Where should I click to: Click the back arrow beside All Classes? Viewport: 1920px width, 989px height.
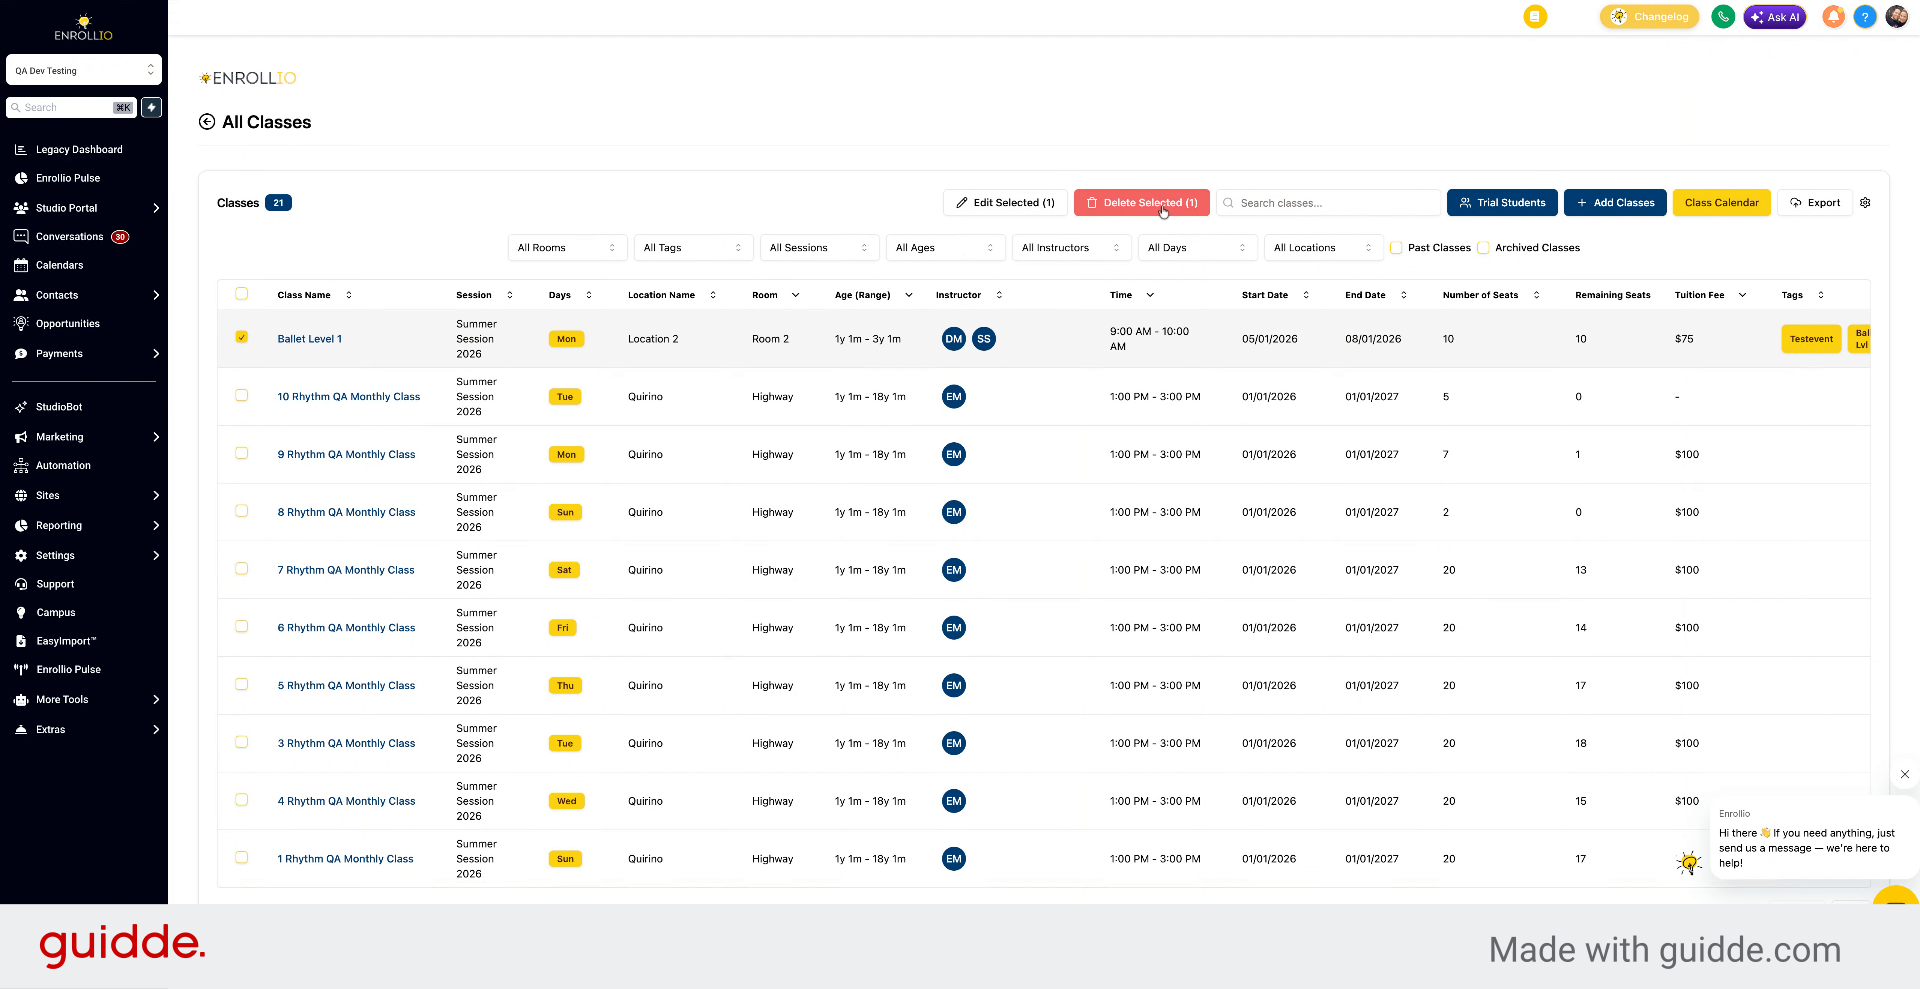(207, 122)
